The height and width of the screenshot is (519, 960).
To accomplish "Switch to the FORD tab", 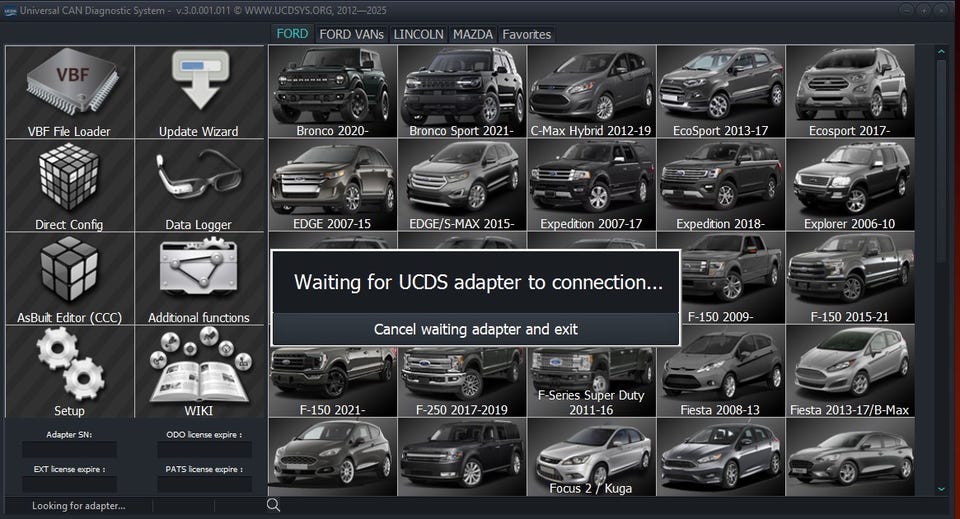I will coord(292,34).
